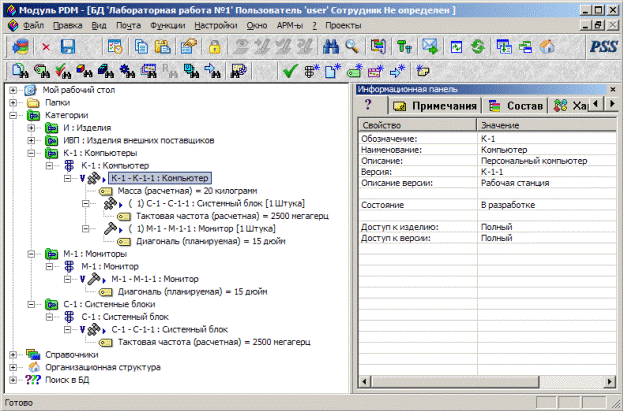Expand the Мой рабочий стол node
Screen dimensions: 623x411
click(x=13, y=90)
